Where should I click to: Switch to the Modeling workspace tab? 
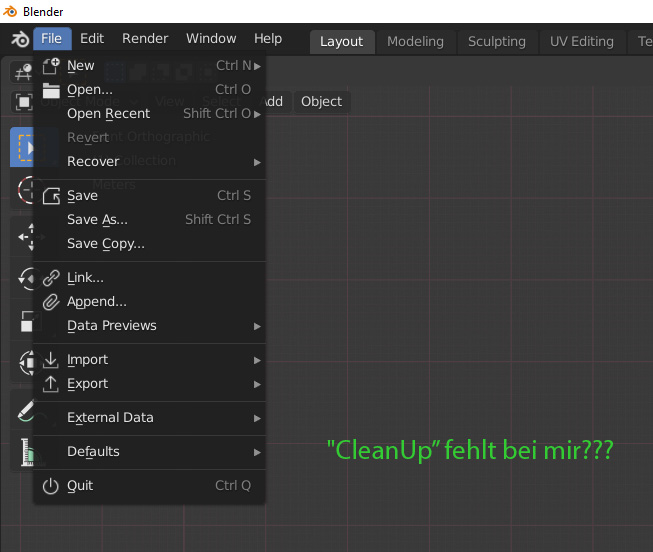(415, 42)
